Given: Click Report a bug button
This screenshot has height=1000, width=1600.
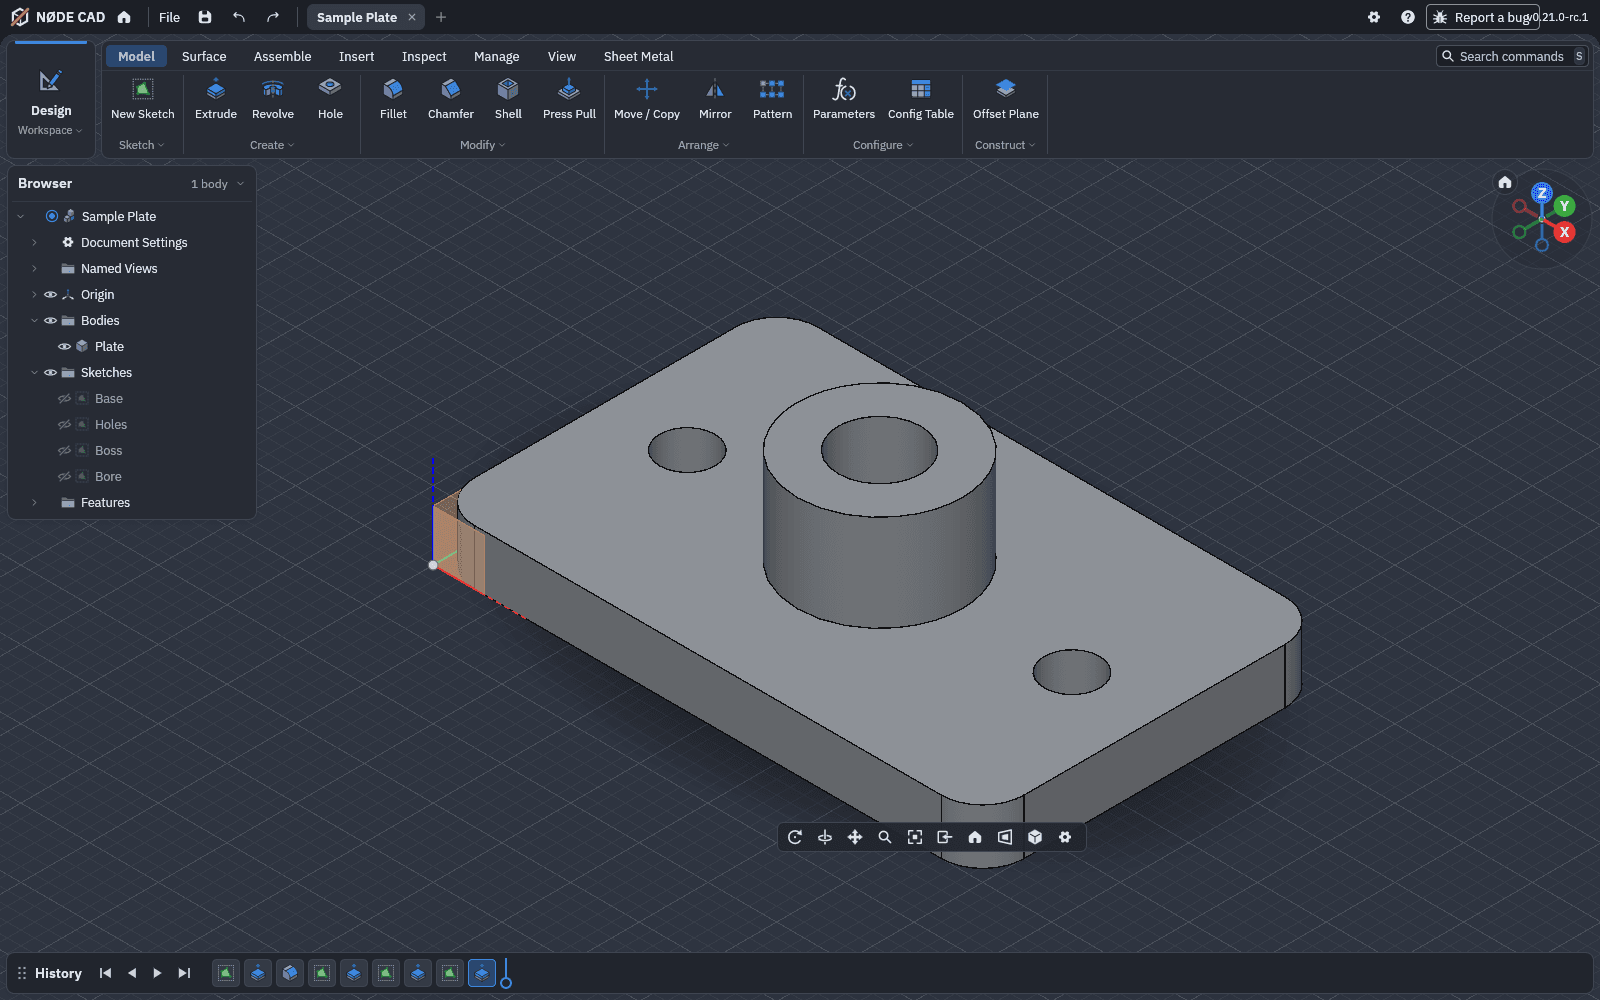Looking at the screenshot, I should [x=1482, y=17].
